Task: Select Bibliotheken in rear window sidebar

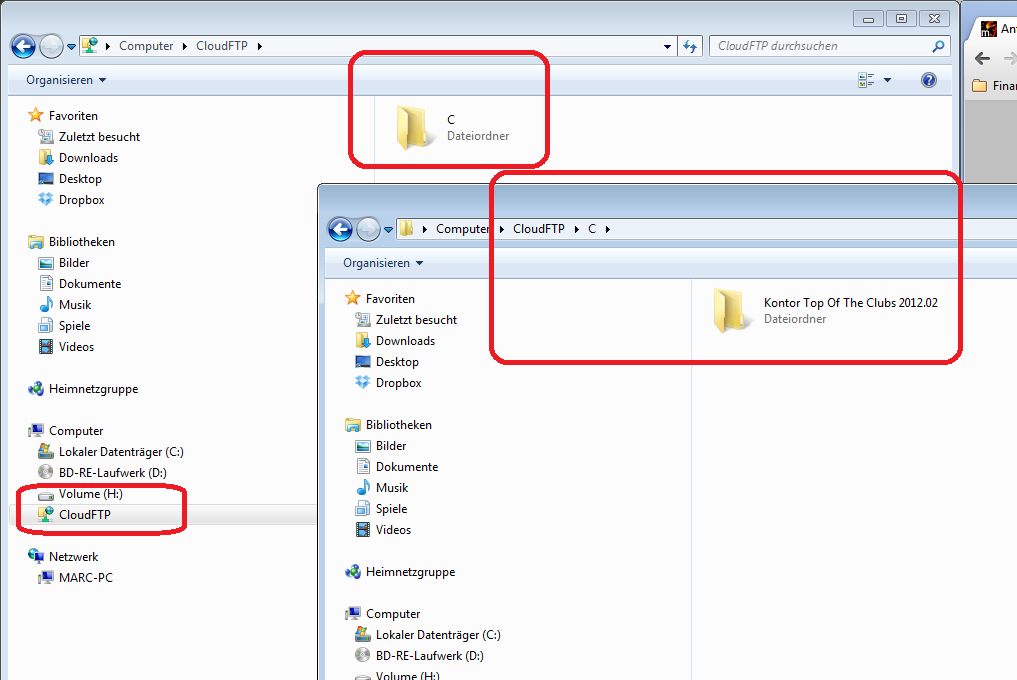Action: coord(71,241)
